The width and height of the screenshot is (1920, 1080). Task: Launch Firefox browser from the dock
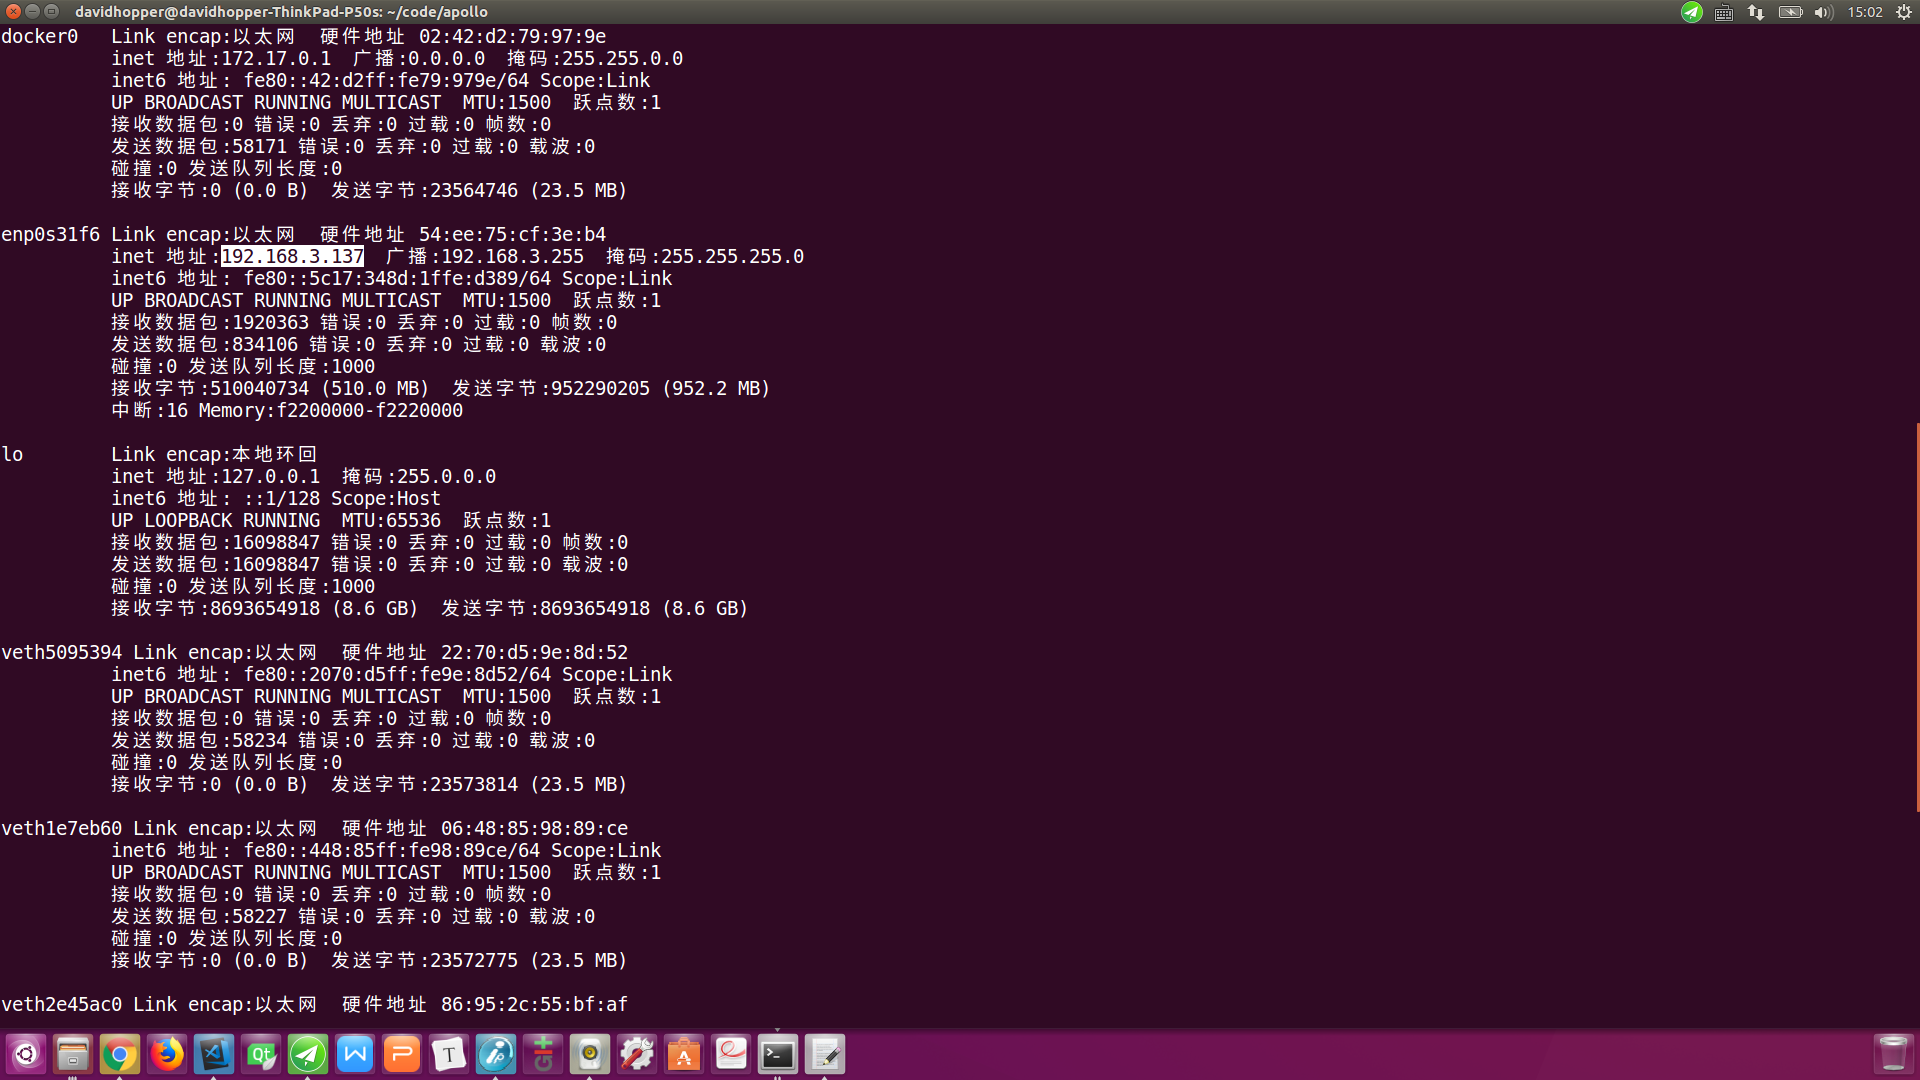tap(167, 1054)
